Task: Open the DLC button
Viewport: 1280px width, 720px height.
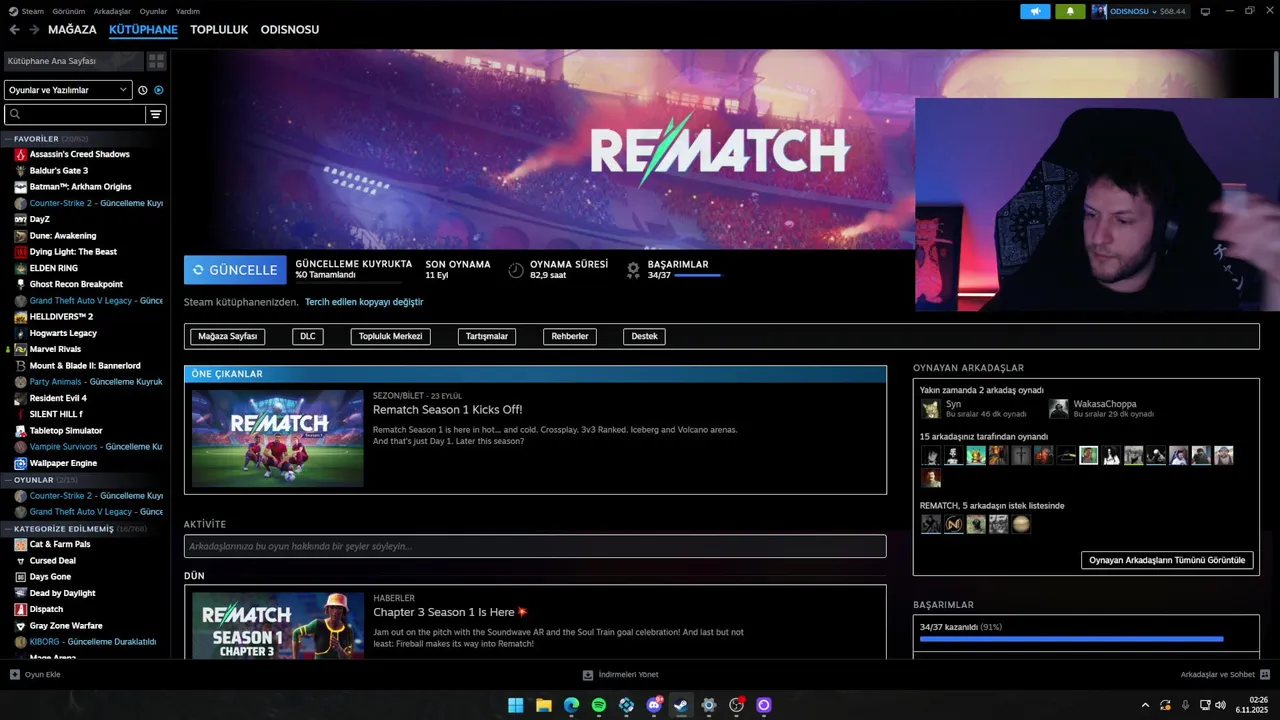Action: pos(308,336)
